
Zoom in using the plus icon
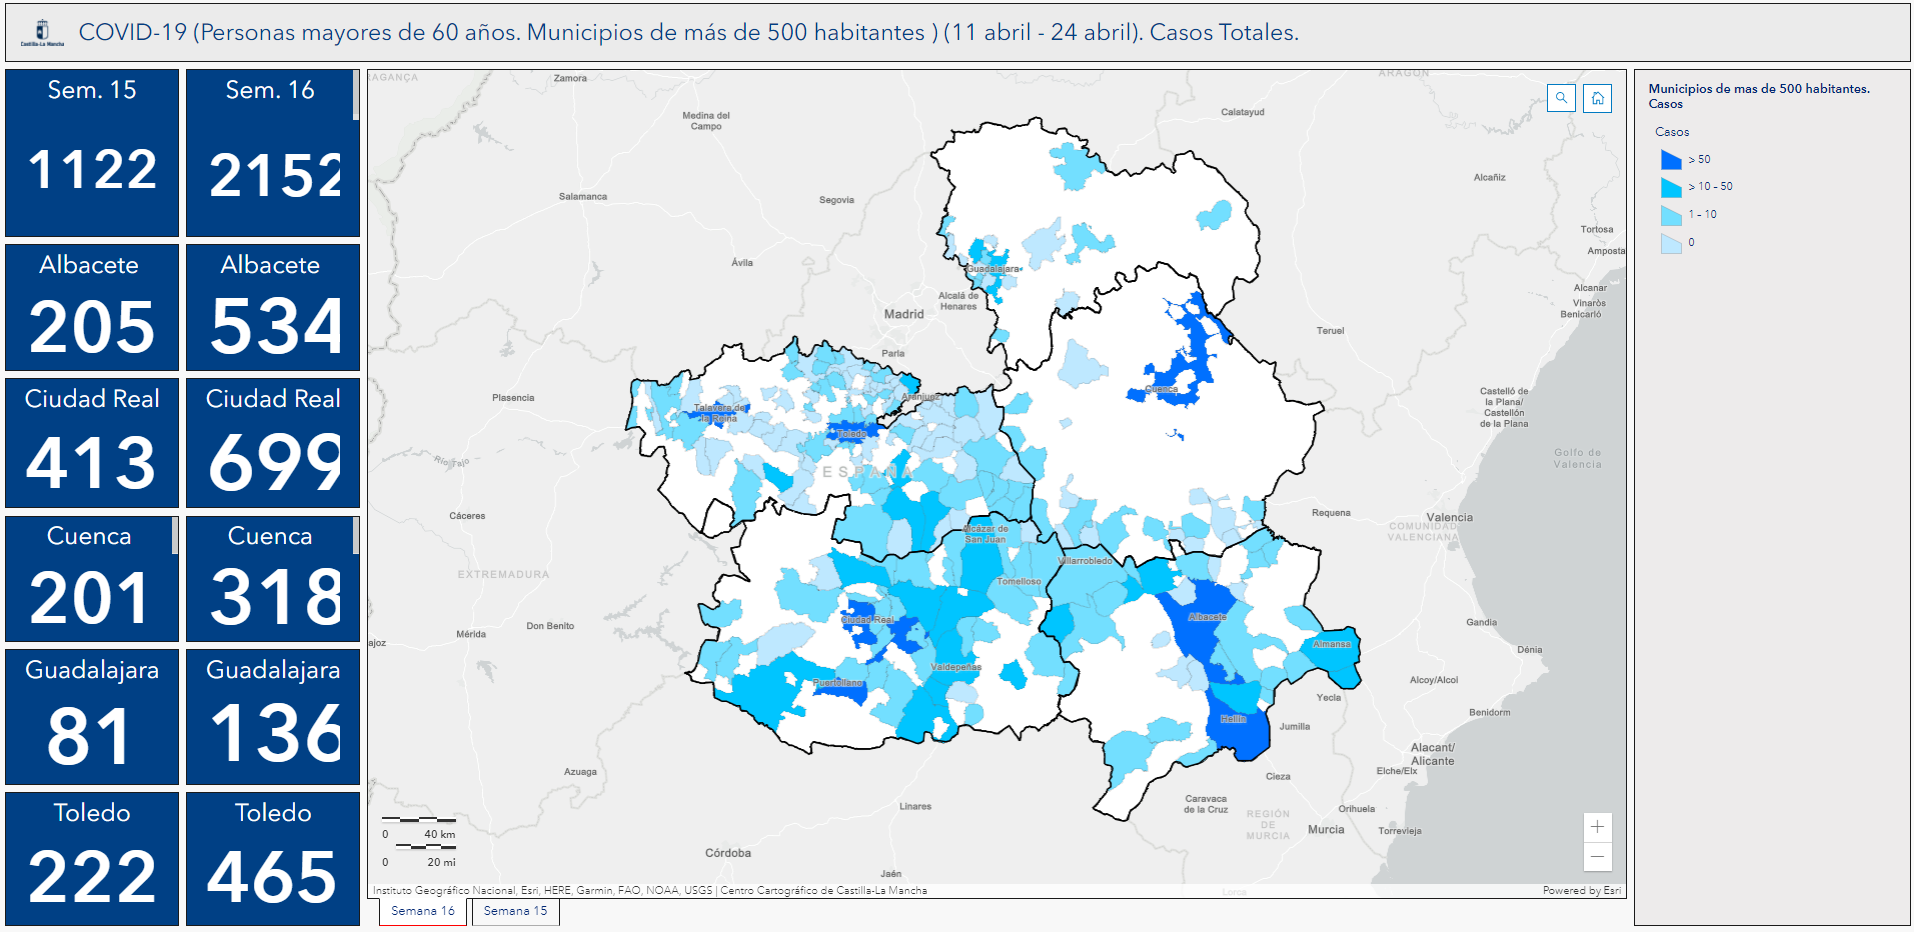[x=1597, y=826]
